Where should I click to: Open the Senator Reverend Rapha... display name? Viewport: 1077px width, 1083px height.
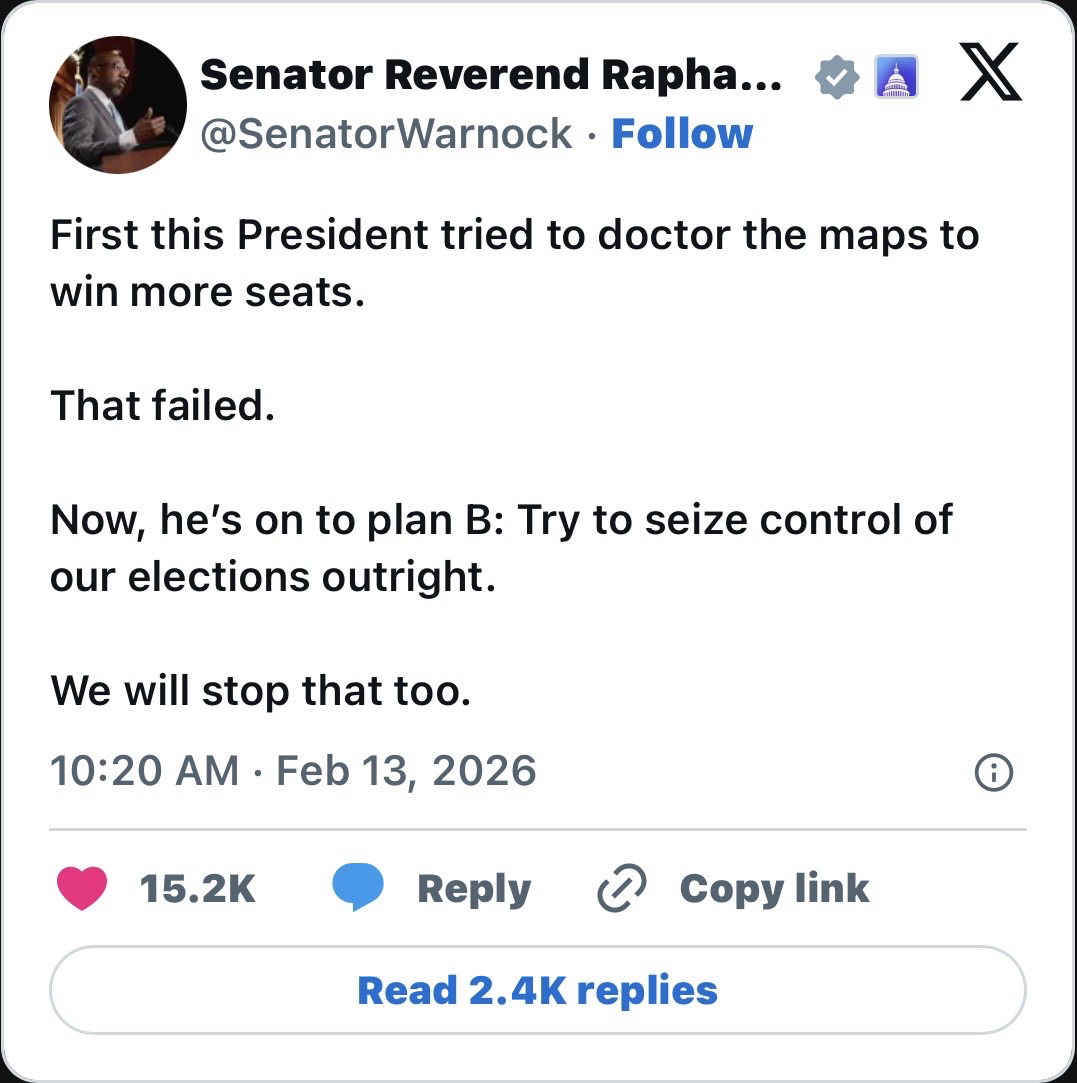coord(491,75)
